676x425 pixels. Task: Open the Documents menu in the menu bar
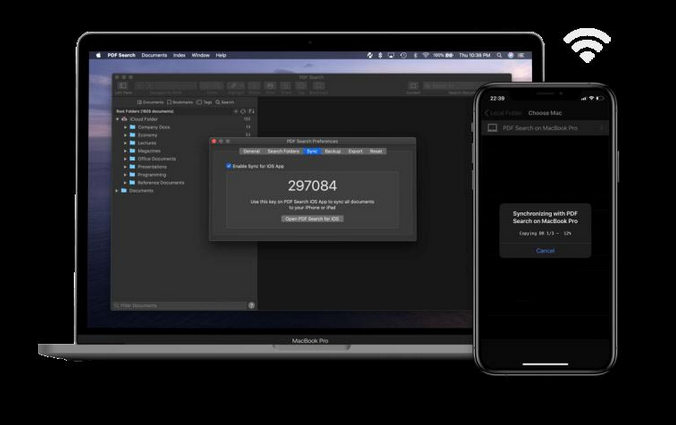click(x=154, y=55)
